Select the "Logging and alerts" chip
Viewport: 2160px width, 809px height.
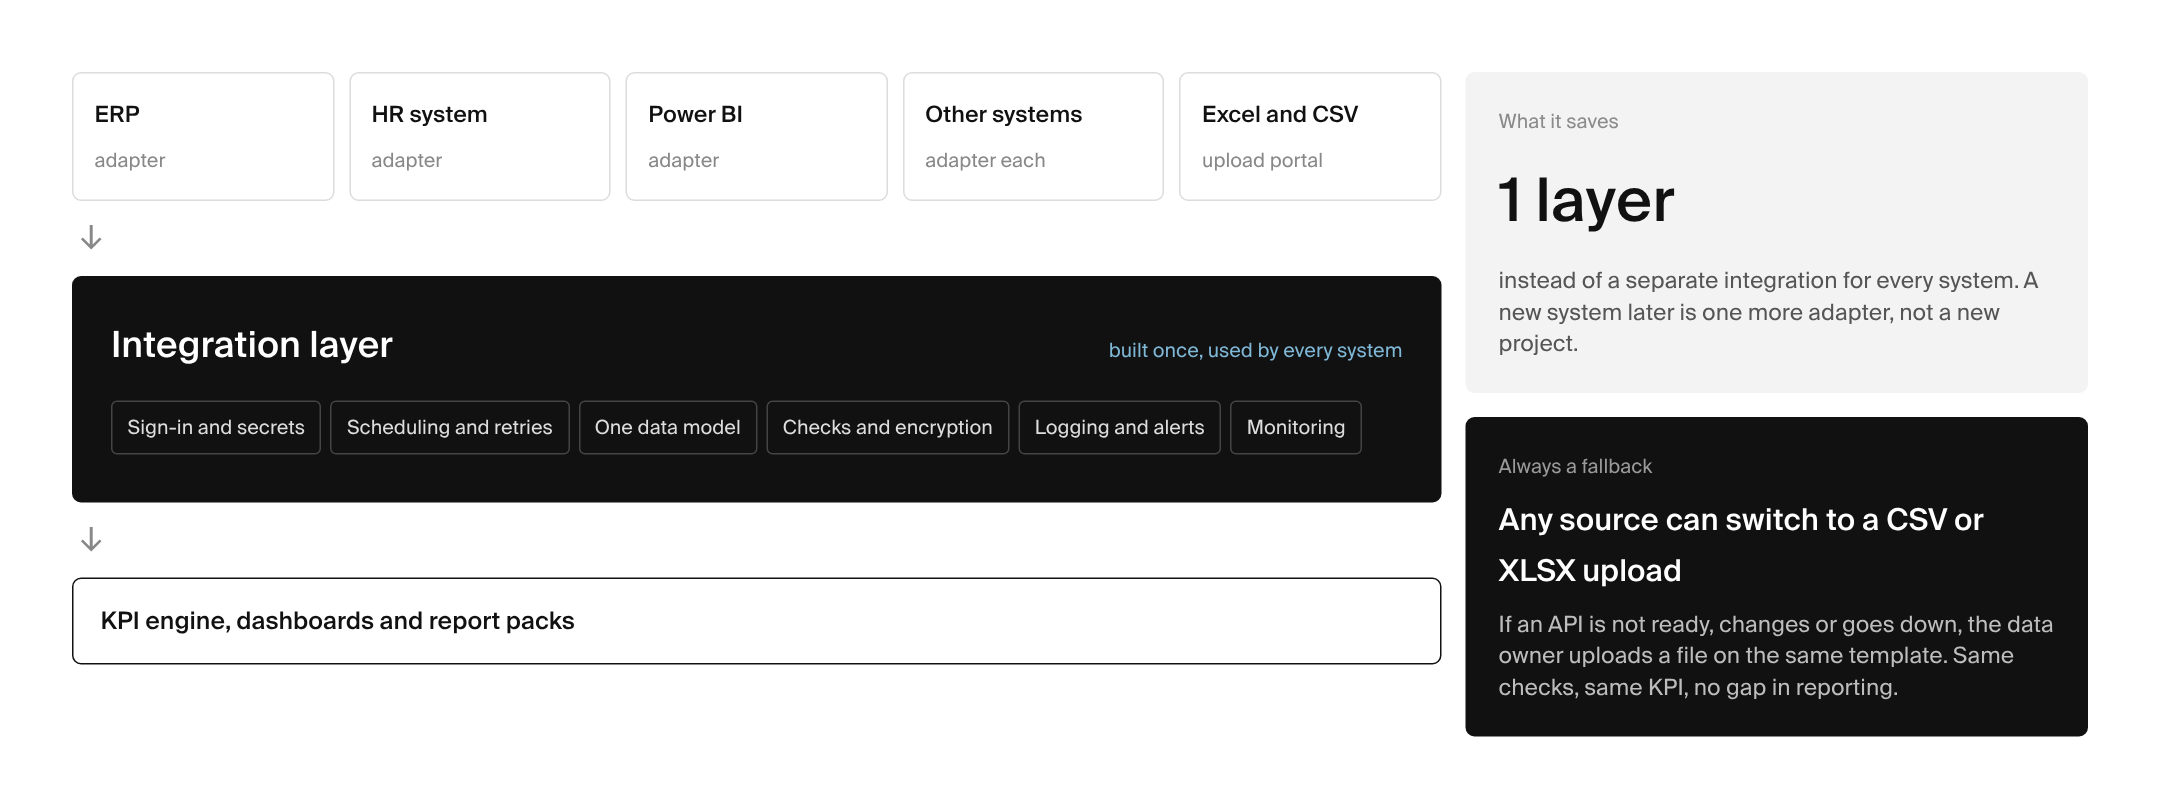[x=1120, y=427]
